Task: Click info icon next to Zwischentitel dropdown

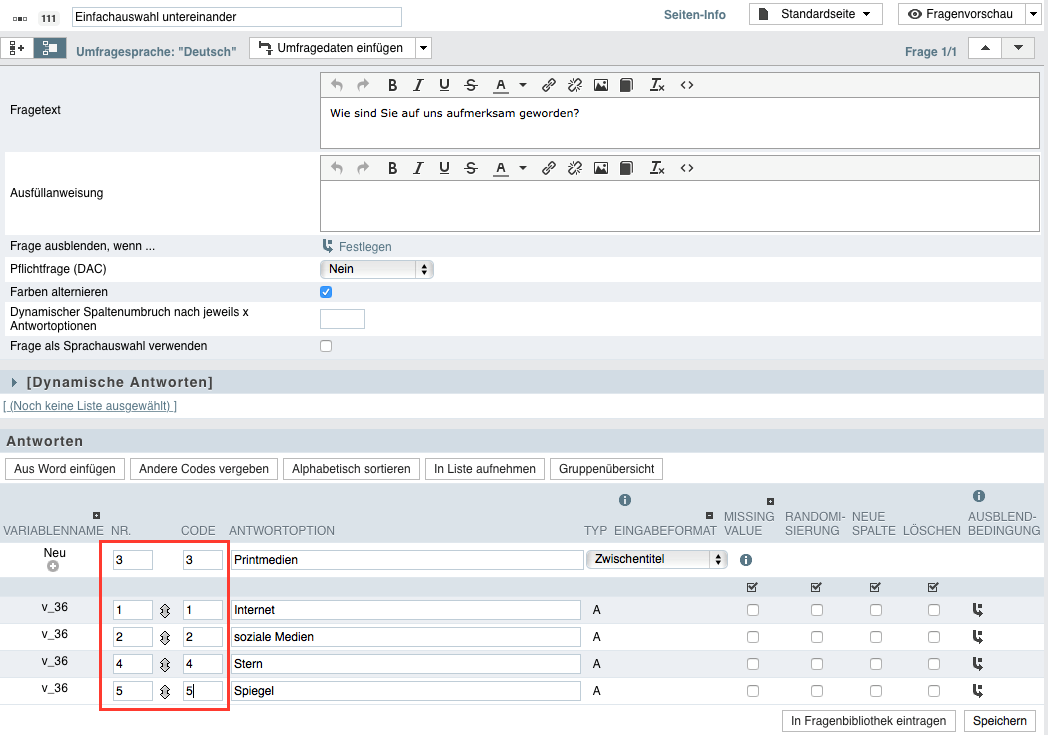Action: pyautogui.click(x=746, y=560)
